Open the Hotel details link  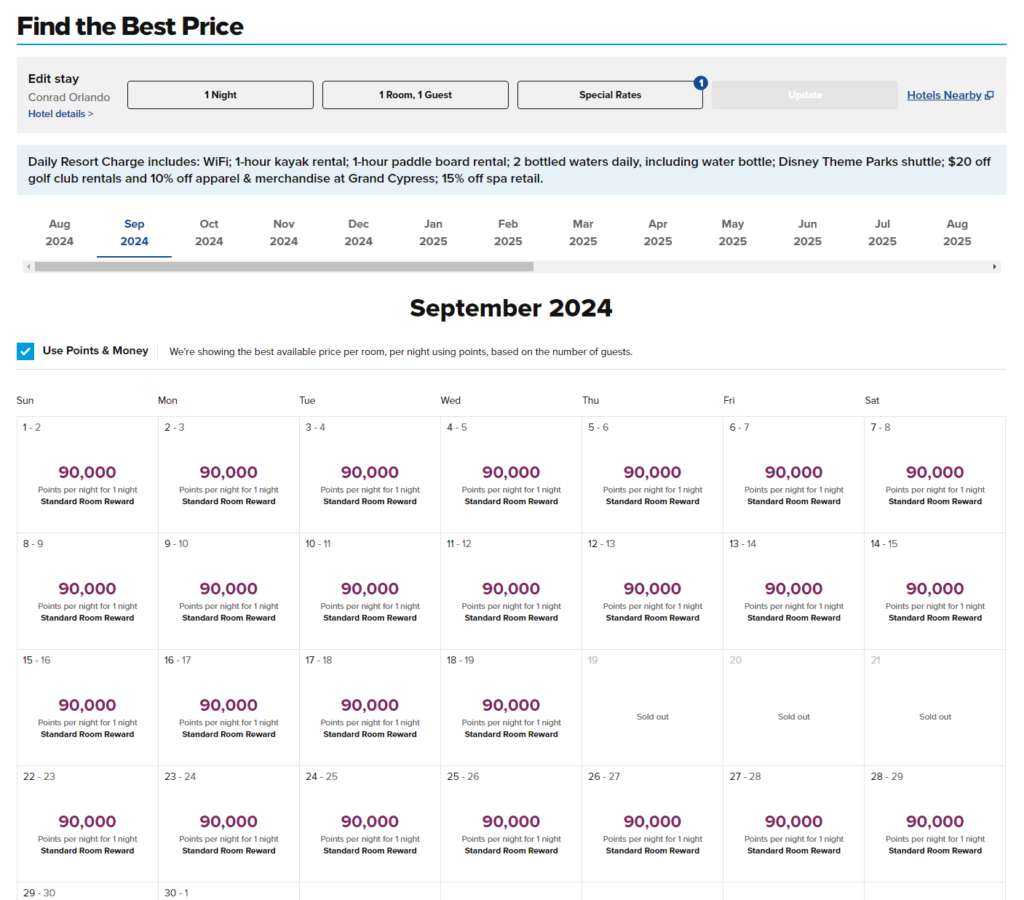60,114
